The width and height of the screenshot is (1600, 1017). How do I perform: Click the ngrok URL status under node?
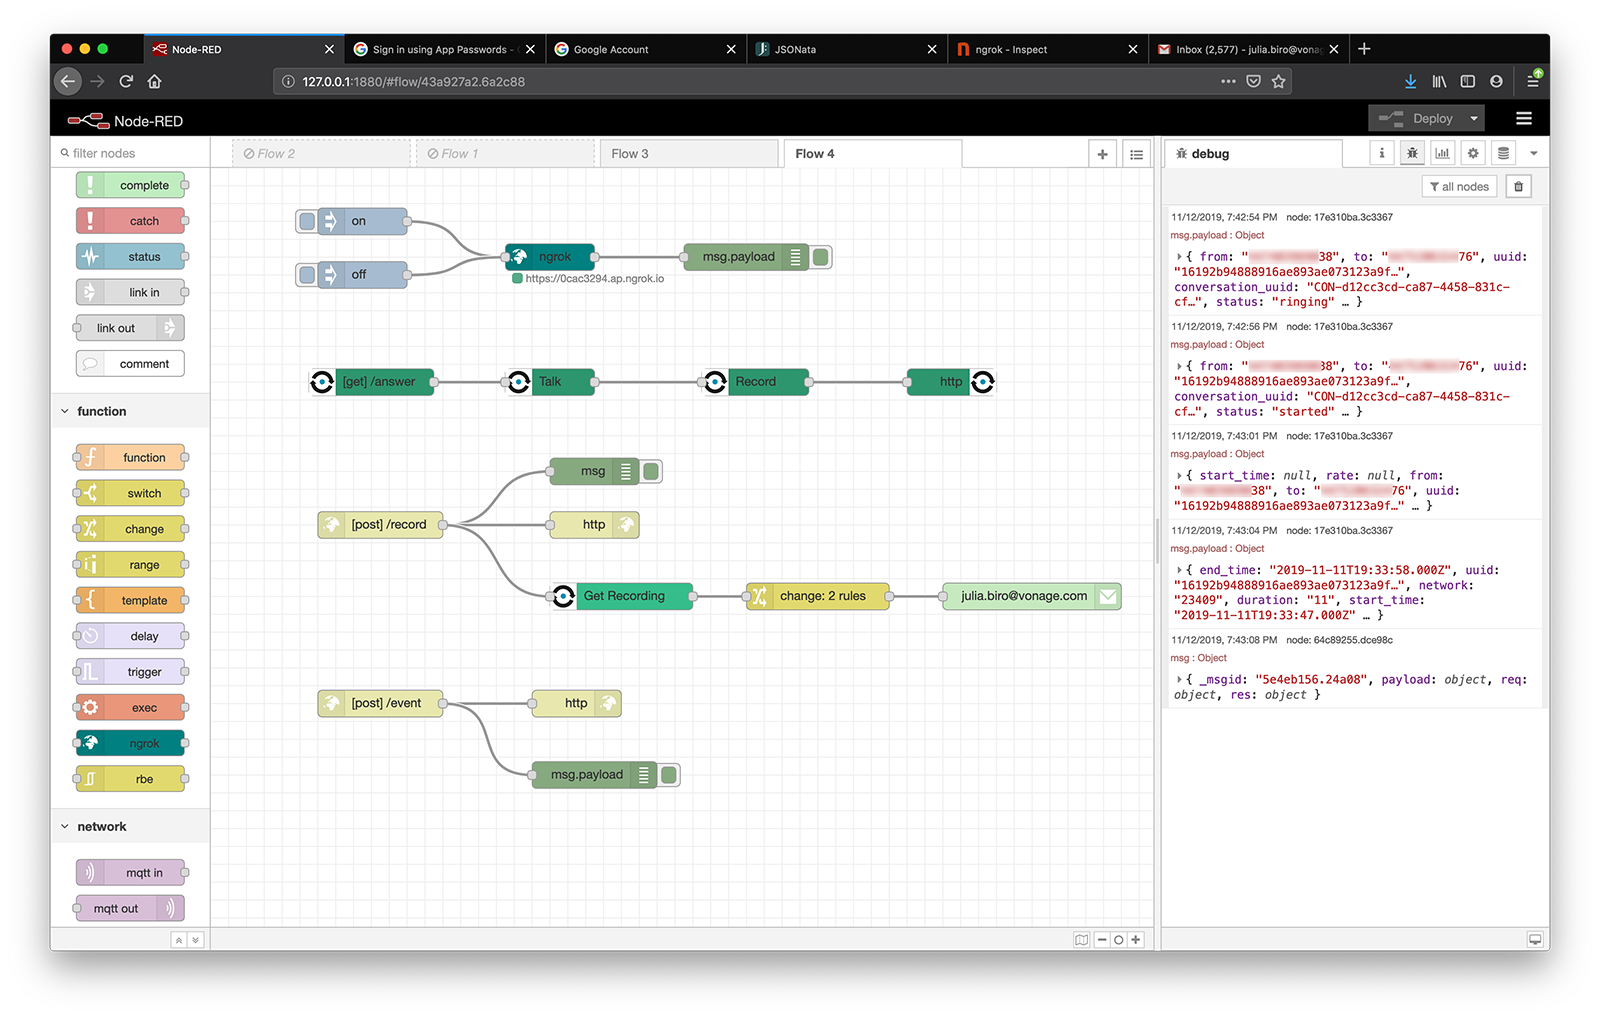point(588,279)
